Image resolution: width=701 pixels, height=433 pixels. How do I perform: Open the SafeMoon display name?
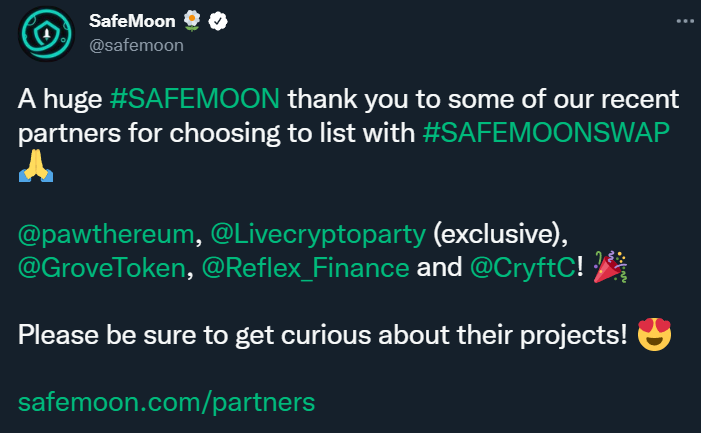point(132,21)
